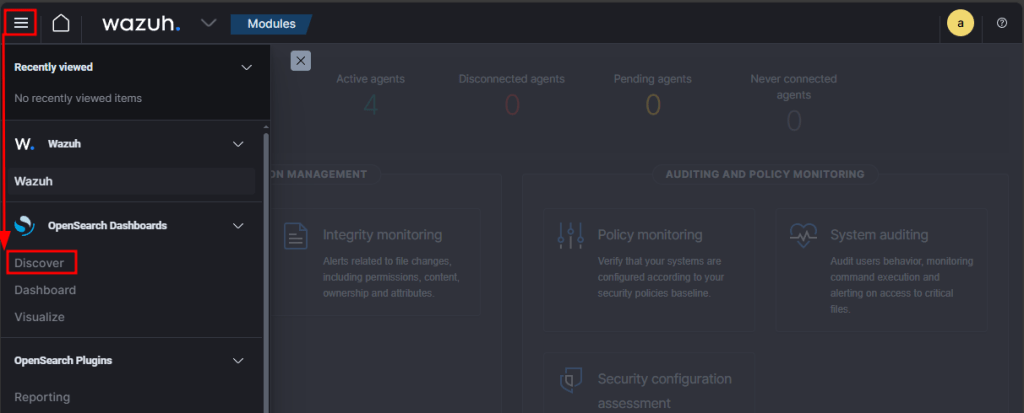The width and height of the screenshot is (1024, 413).
Task: Click the System auditing heartbeat icon
Action: coord(803,236)
